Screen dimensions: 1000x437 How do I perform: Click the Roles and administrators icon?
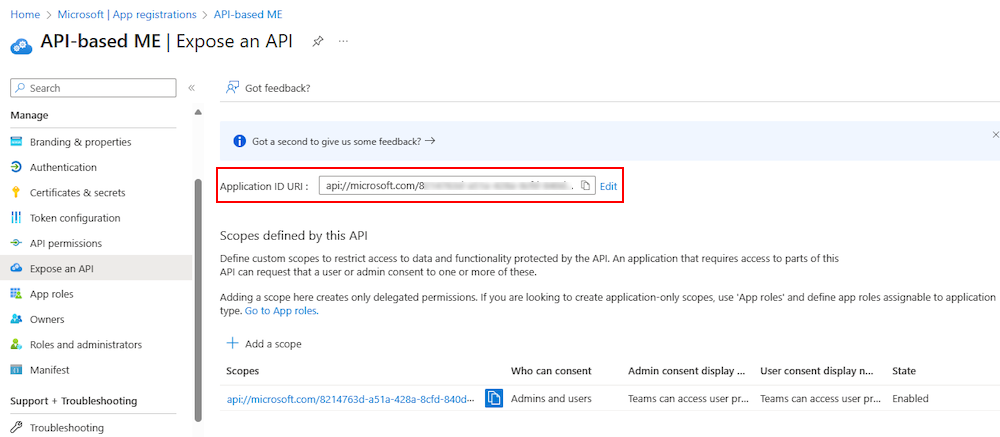[x=17, y=344]
